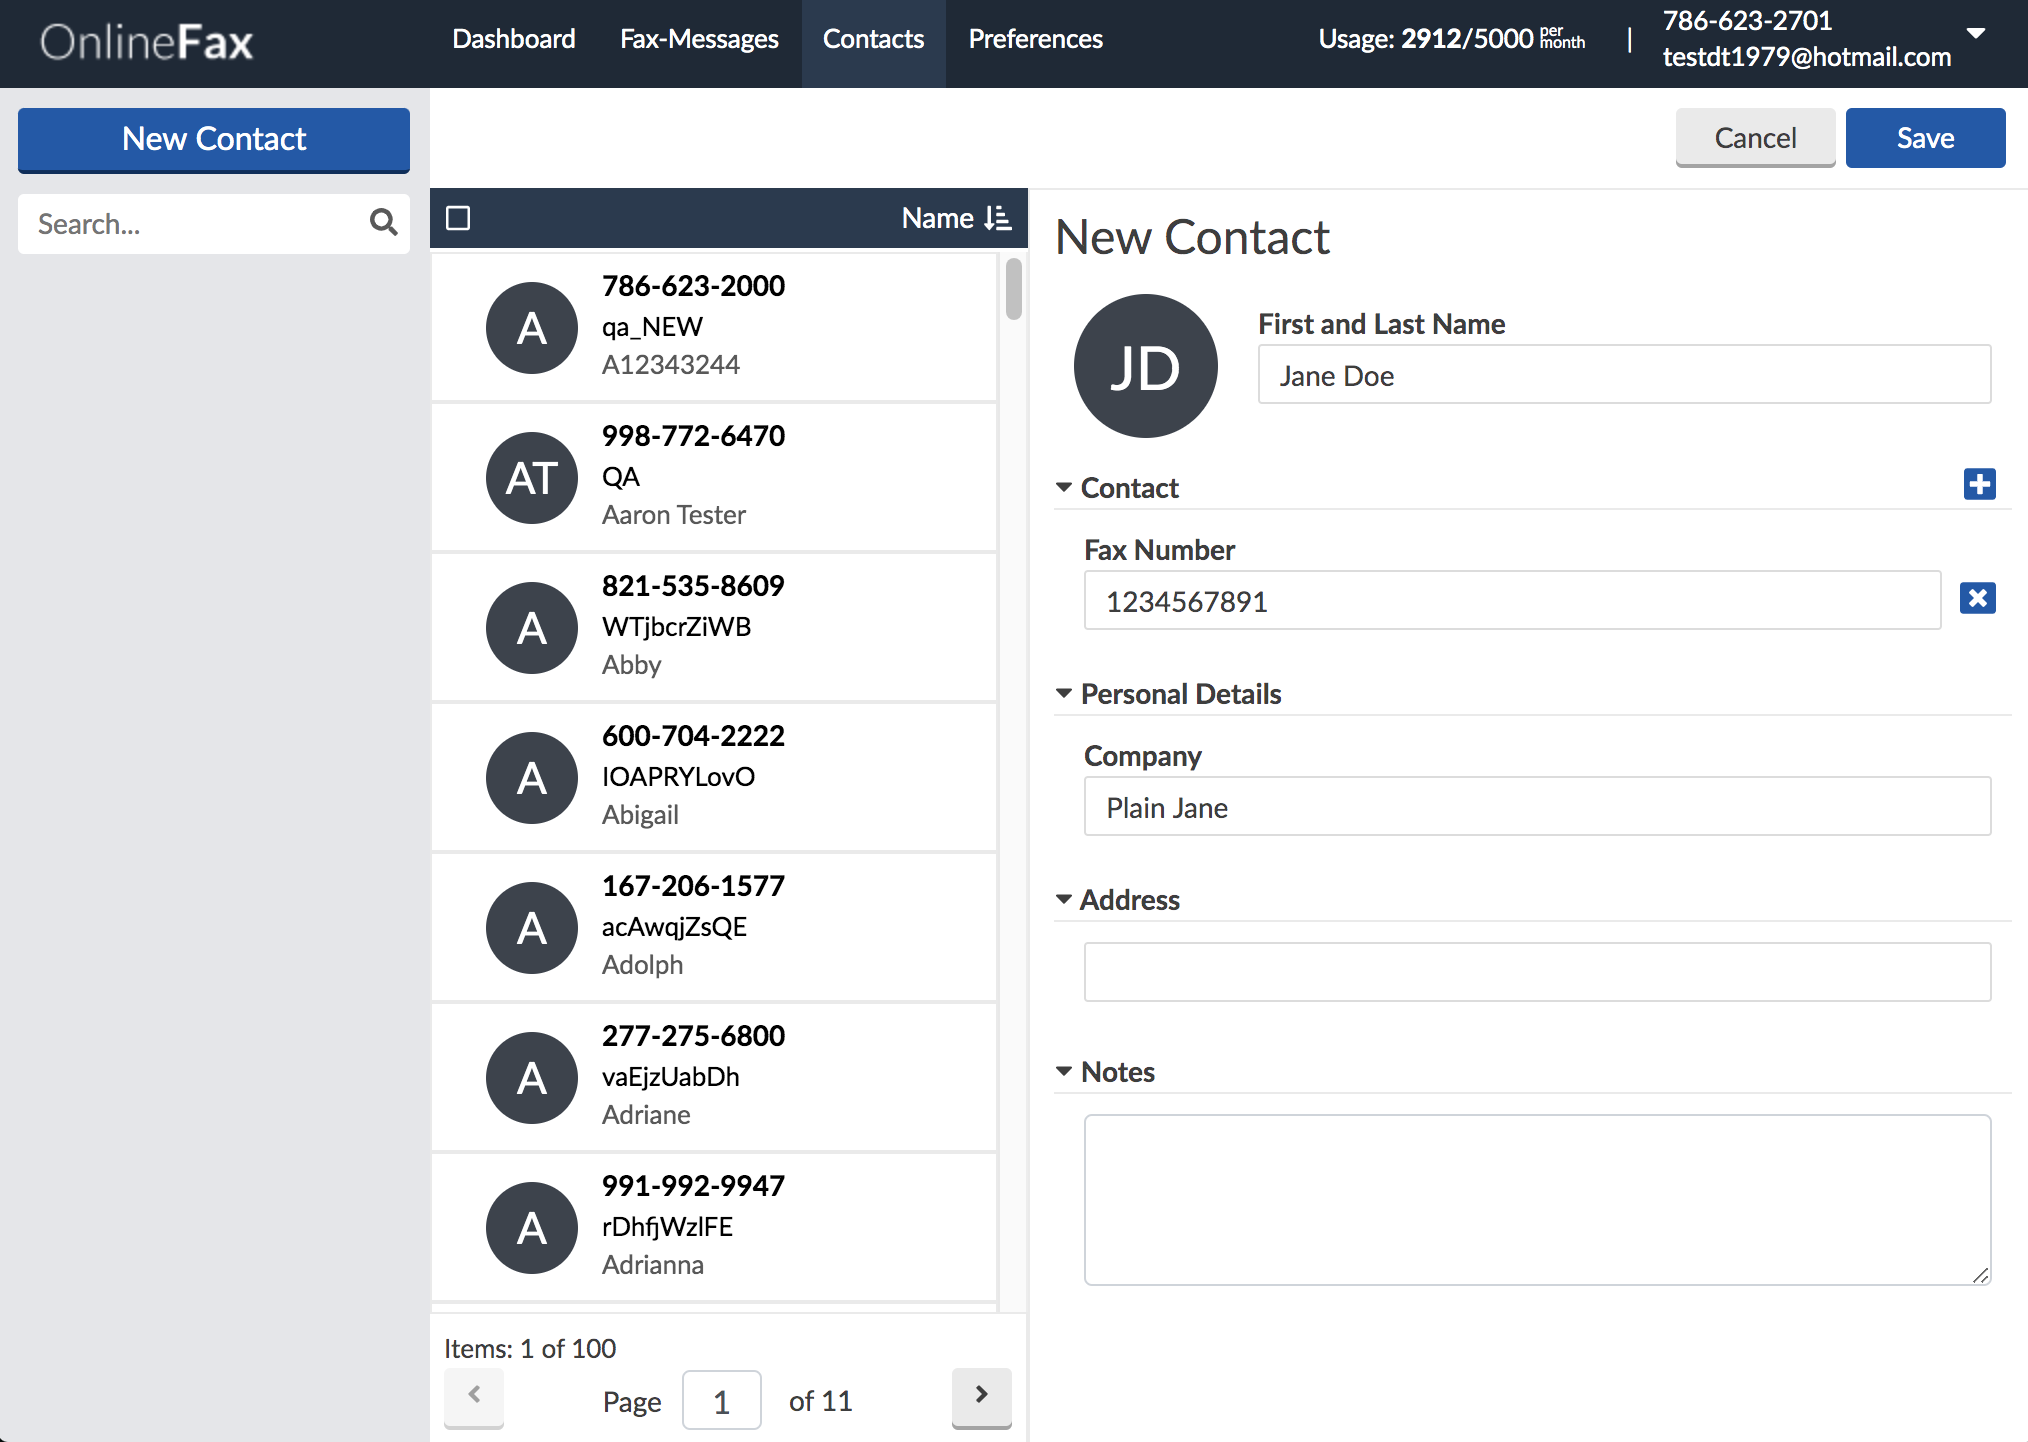Click the contact list scrollbar
This screenshot has width=2028, height=1442.
click(1013, 290)
